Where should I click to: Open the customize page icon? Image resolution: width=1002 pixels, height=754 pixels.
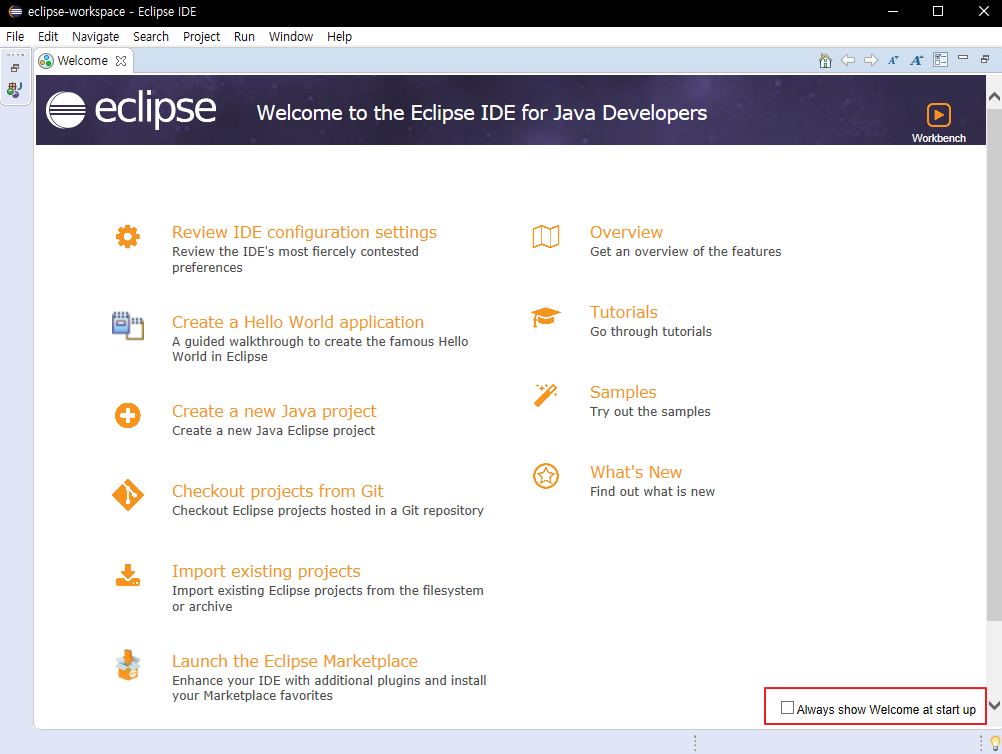coord(940,60)
